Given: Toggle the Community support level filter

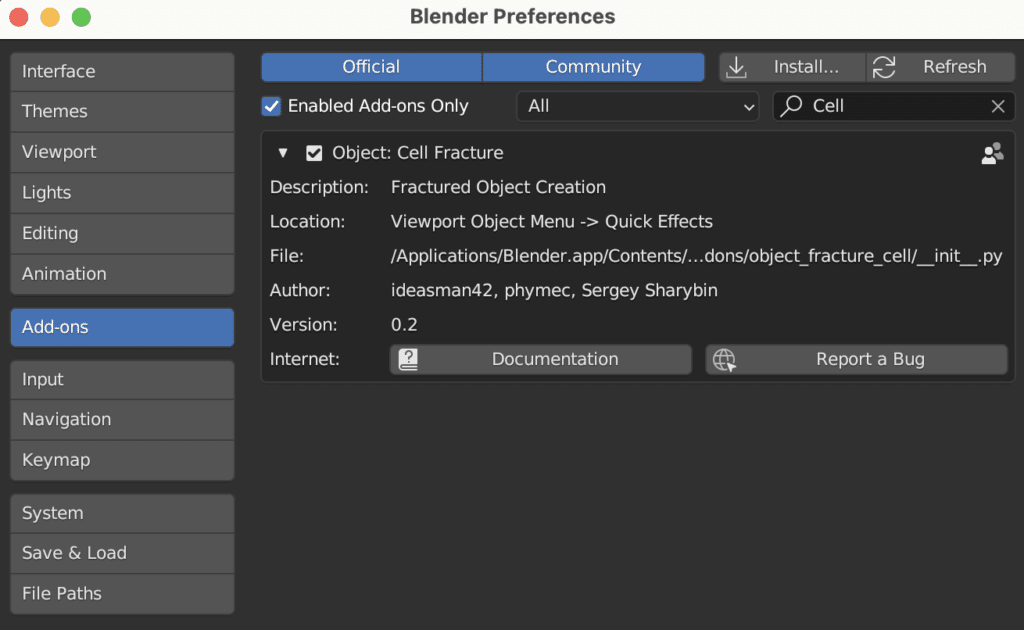Looking at the screenshot, I should click(593, 67).
